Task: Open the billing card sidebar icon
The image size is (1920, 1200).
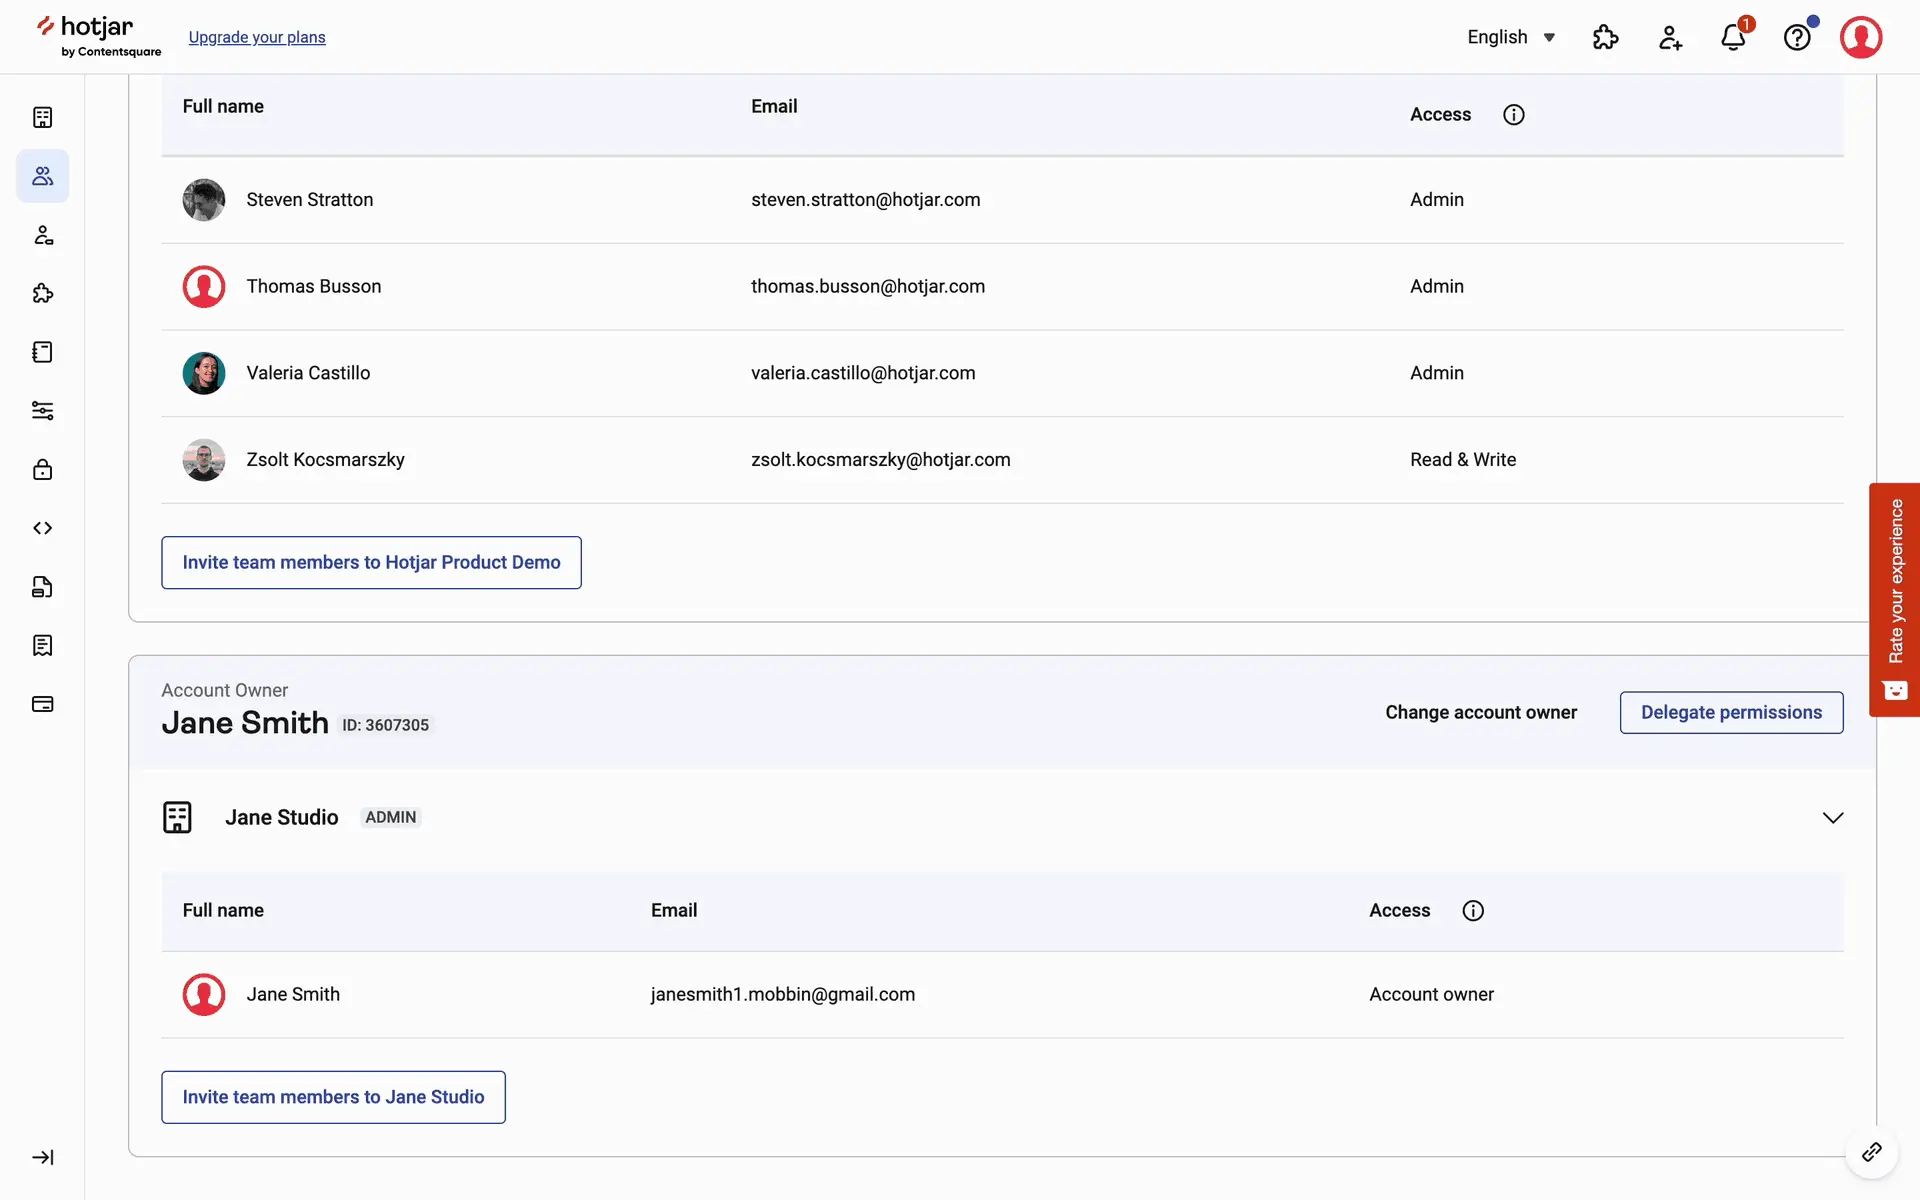Action: click(42, 704)
